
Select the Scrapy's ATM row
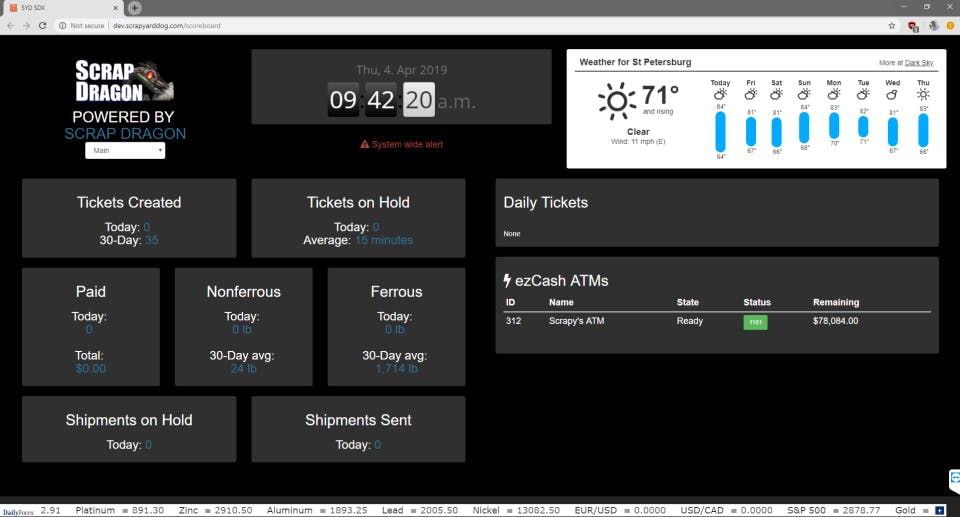717,321
